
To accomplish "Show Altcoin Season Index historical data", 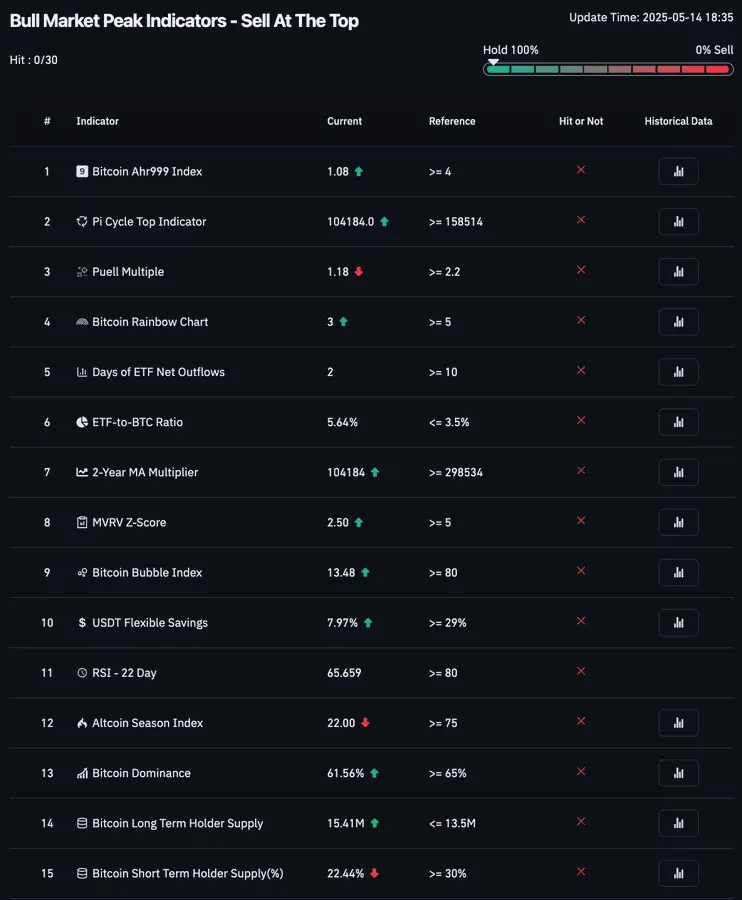I will (x=678, y=723).
